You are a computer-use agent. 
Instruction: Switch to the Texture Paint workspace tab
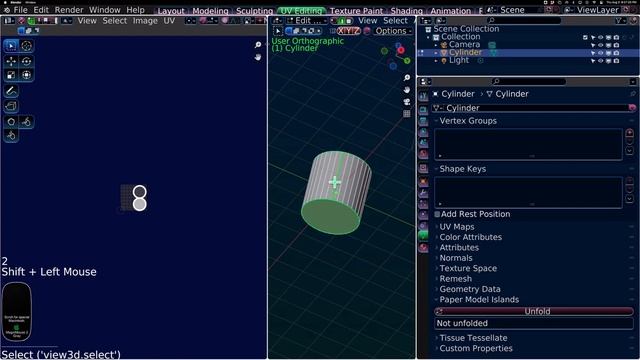pyautogui.click(x=356, y=11)
